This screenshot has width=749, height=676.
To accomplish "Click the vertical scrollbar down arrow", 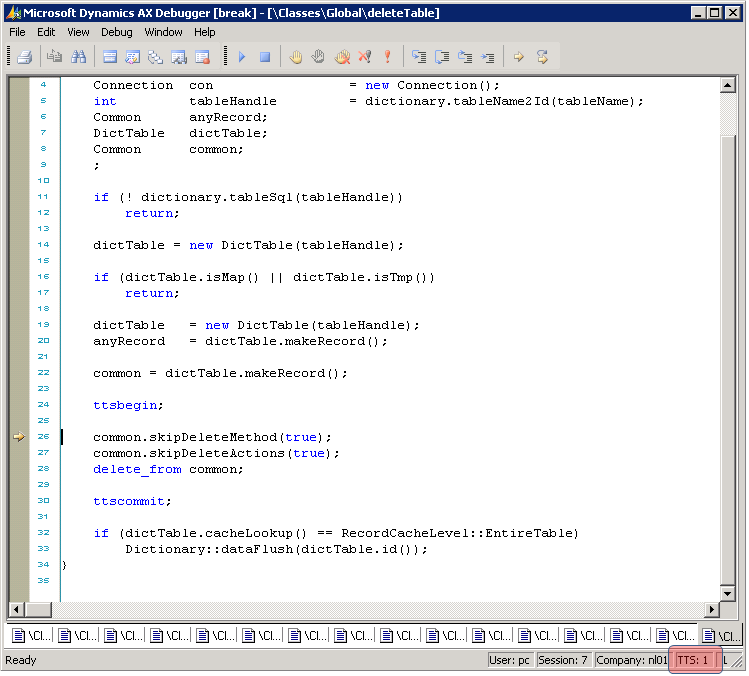I will pyautogui.click(x=727, y=593).
